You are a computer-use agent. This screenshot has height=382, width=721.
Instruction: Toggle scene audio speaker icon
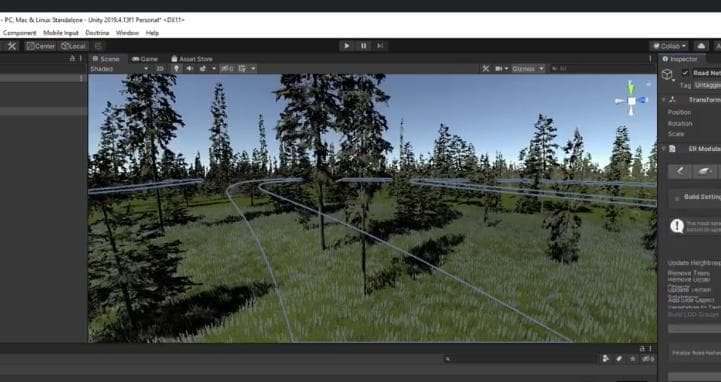click(x=189, y=68)
